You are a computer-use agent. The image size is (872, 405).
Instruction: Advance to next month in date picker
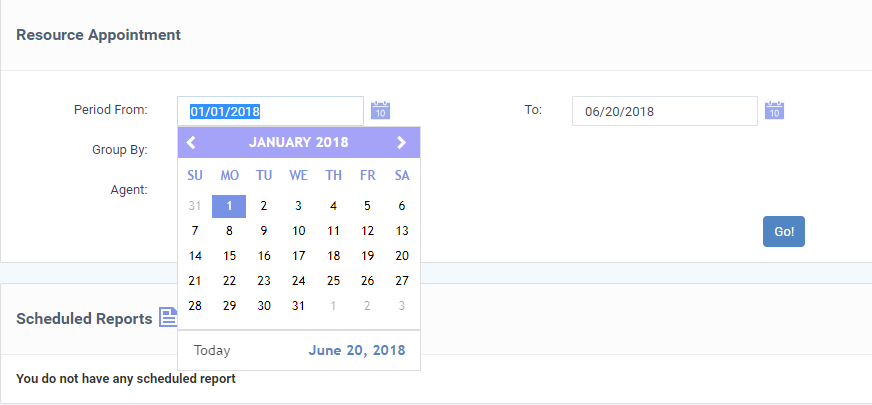pyautogui.click(x=402, y=142)
